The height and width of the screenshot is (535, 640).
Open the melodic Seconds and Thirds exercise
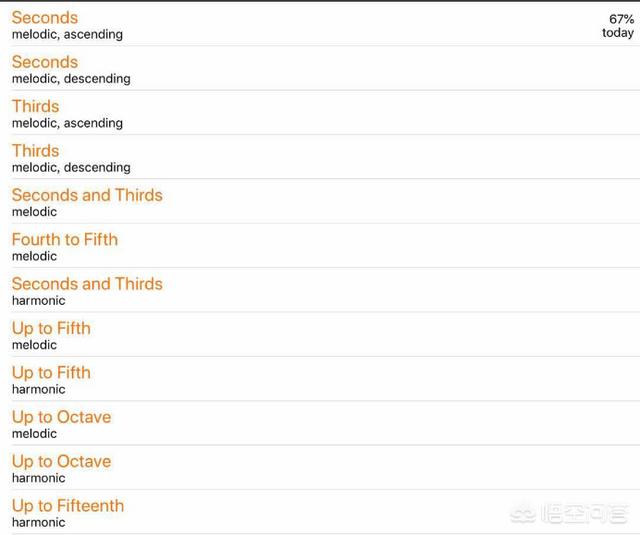tap(87, 195)
